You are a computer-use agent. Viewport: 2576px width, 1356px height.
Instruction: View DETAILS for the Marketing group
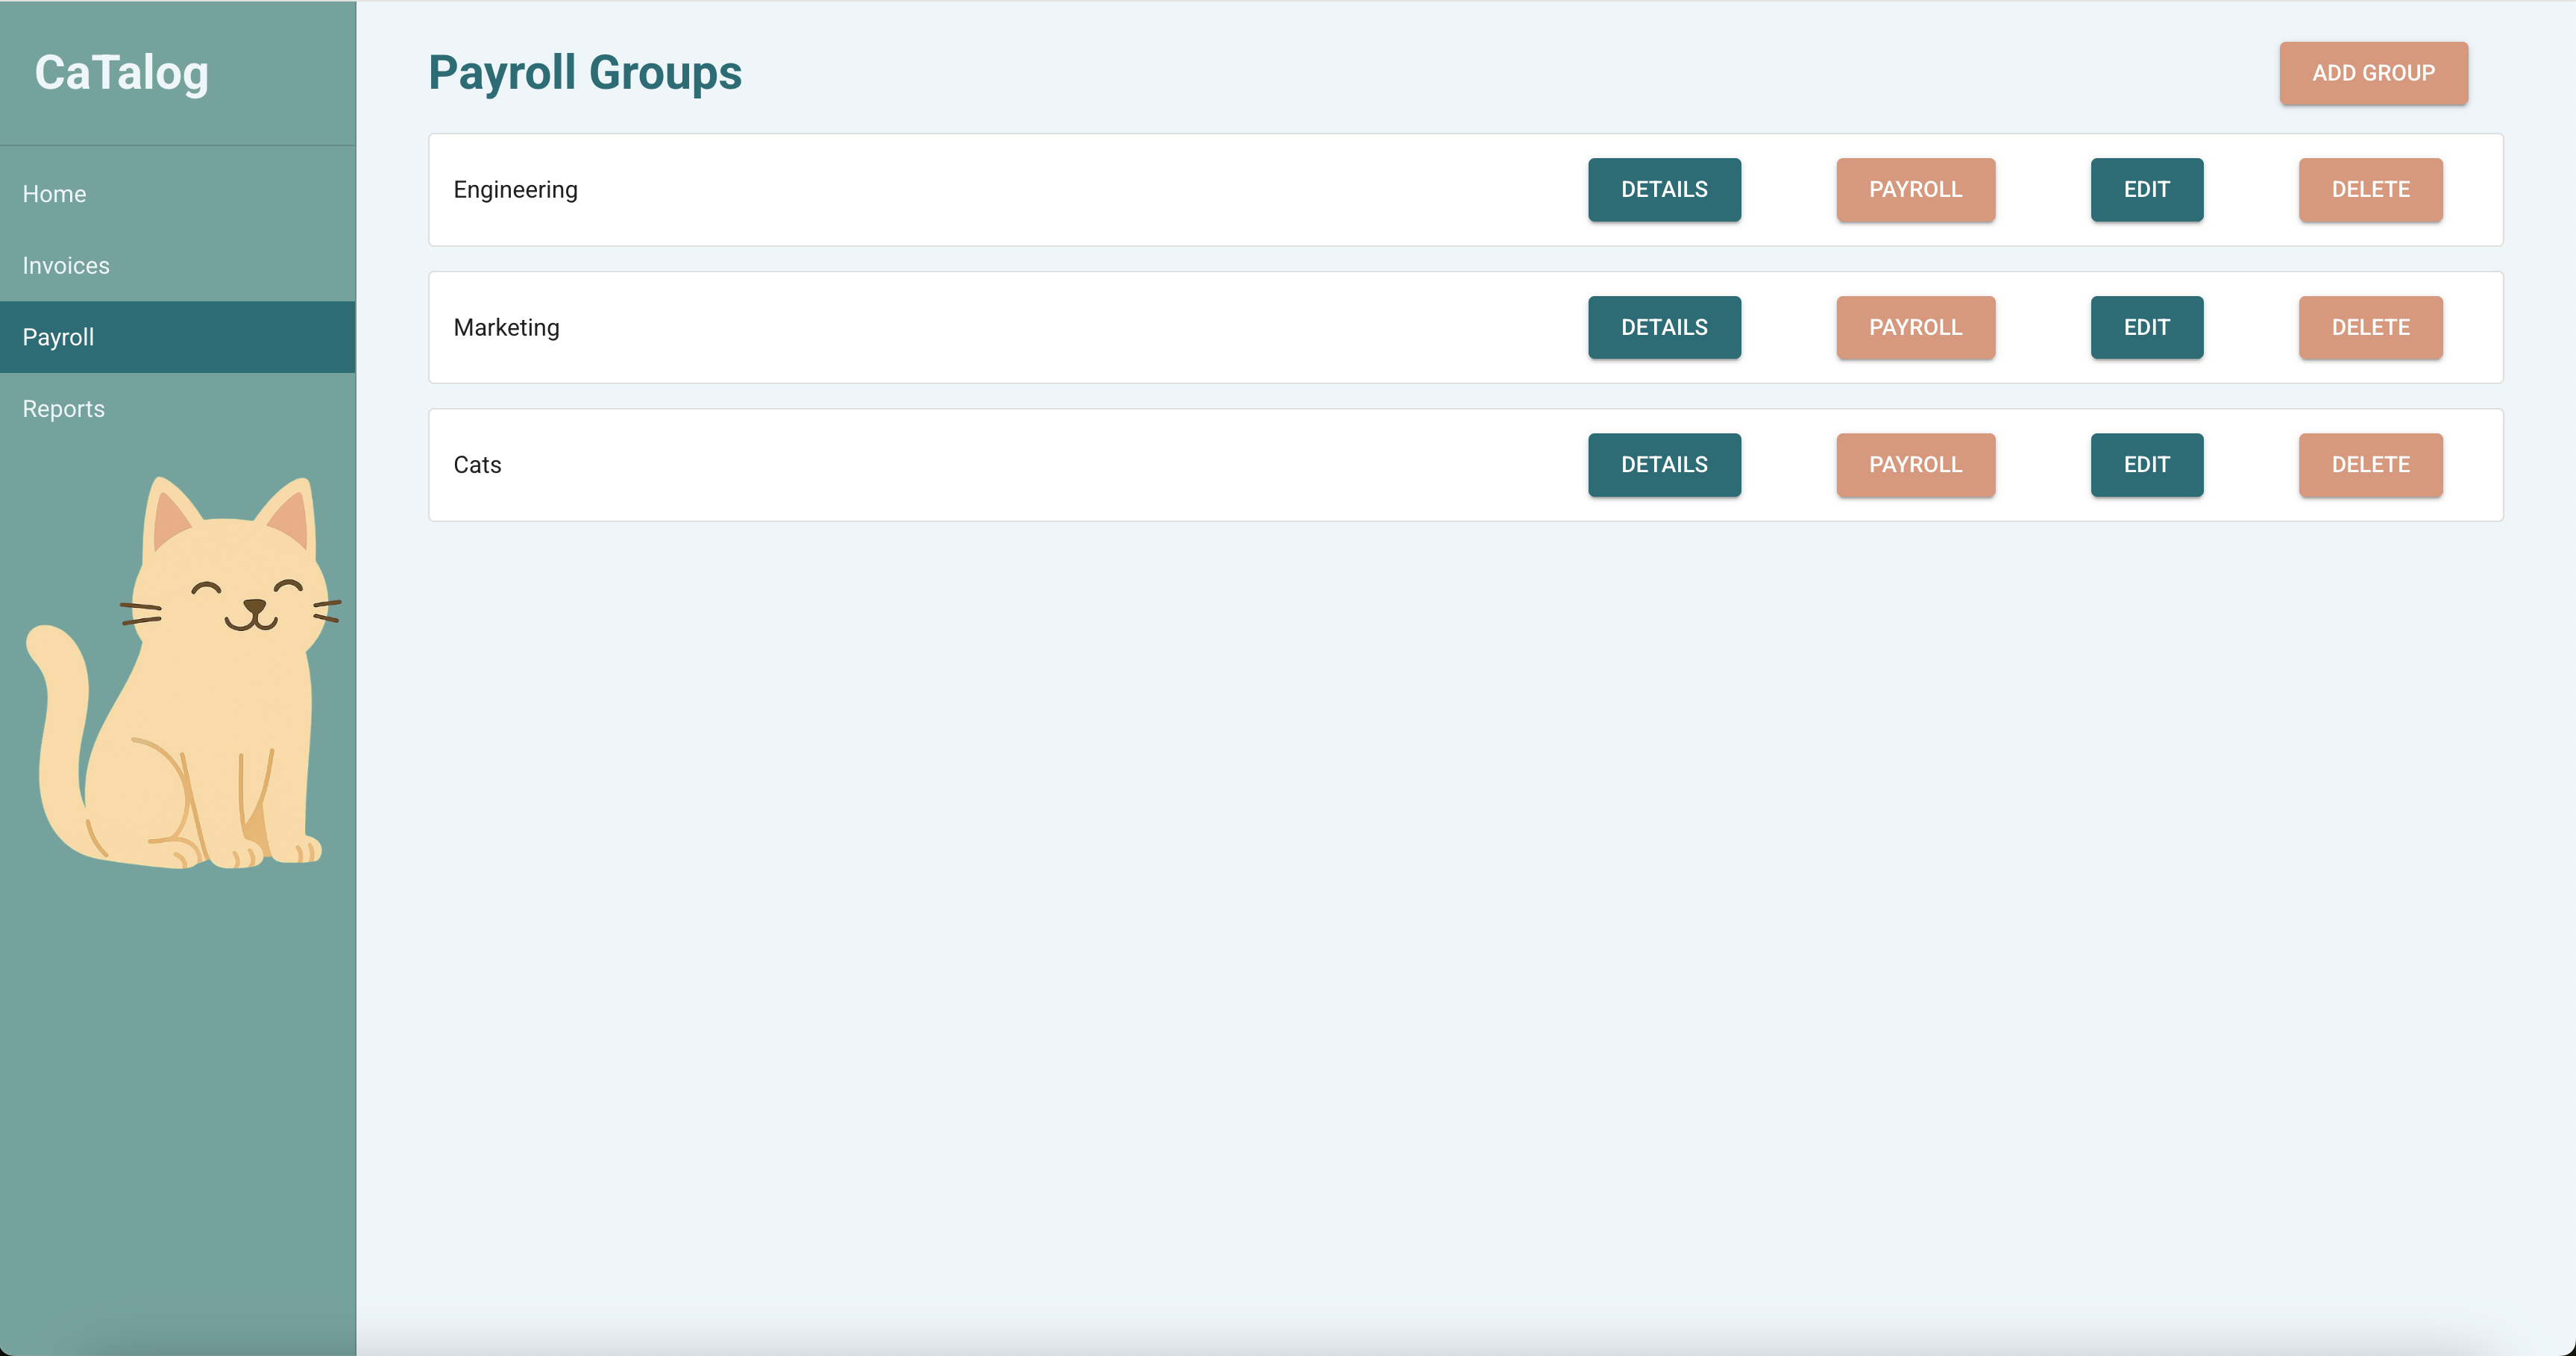click(1664, 327)
